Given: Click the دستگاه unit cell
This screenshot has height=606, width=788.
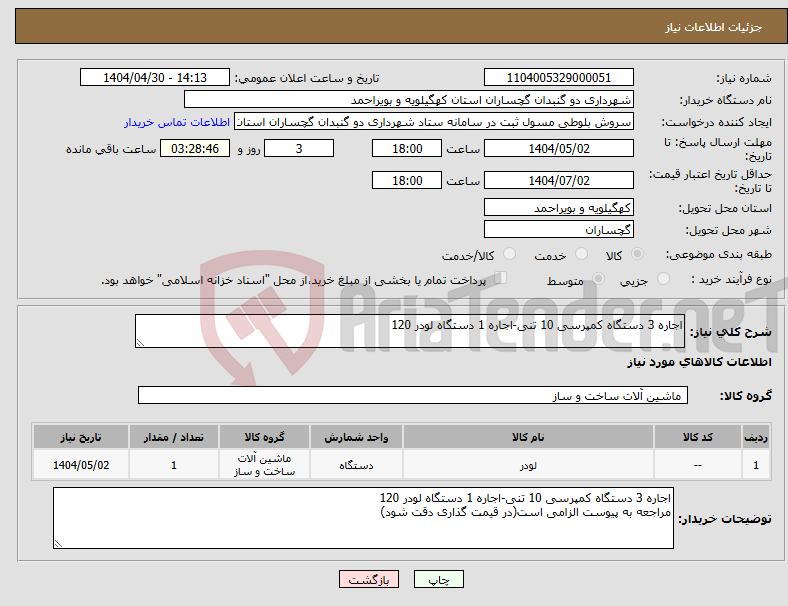Looking at the screenshot, I should (356, 465).
